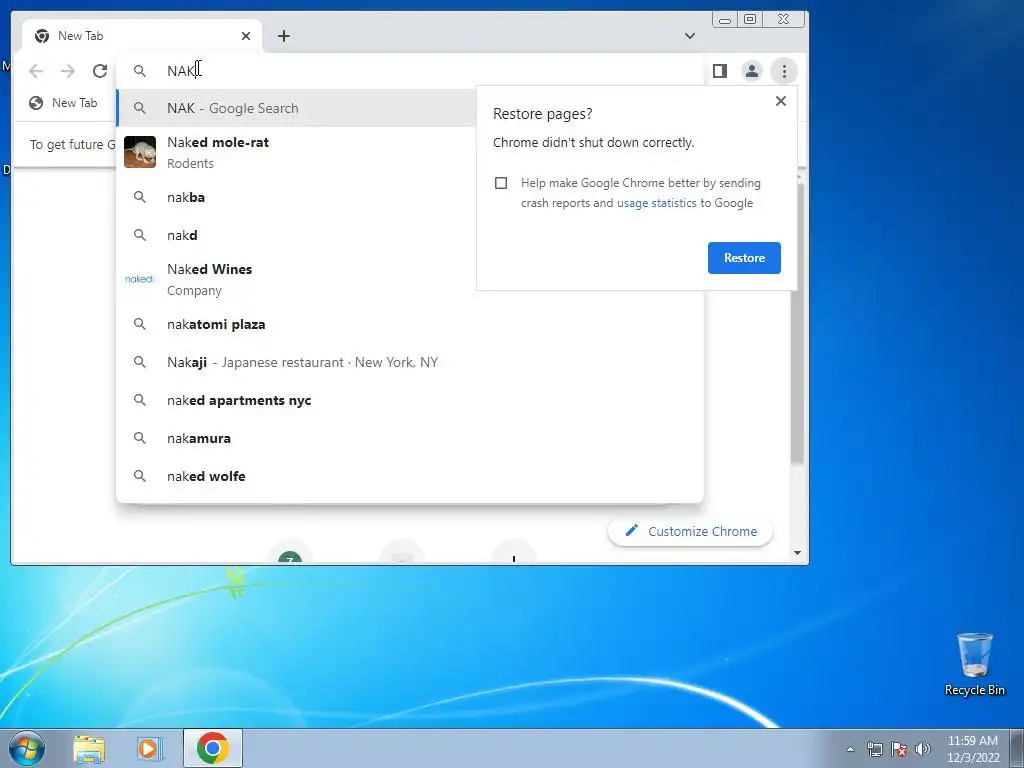Click the Naked Wines logo icon

[x=140, y=279]
